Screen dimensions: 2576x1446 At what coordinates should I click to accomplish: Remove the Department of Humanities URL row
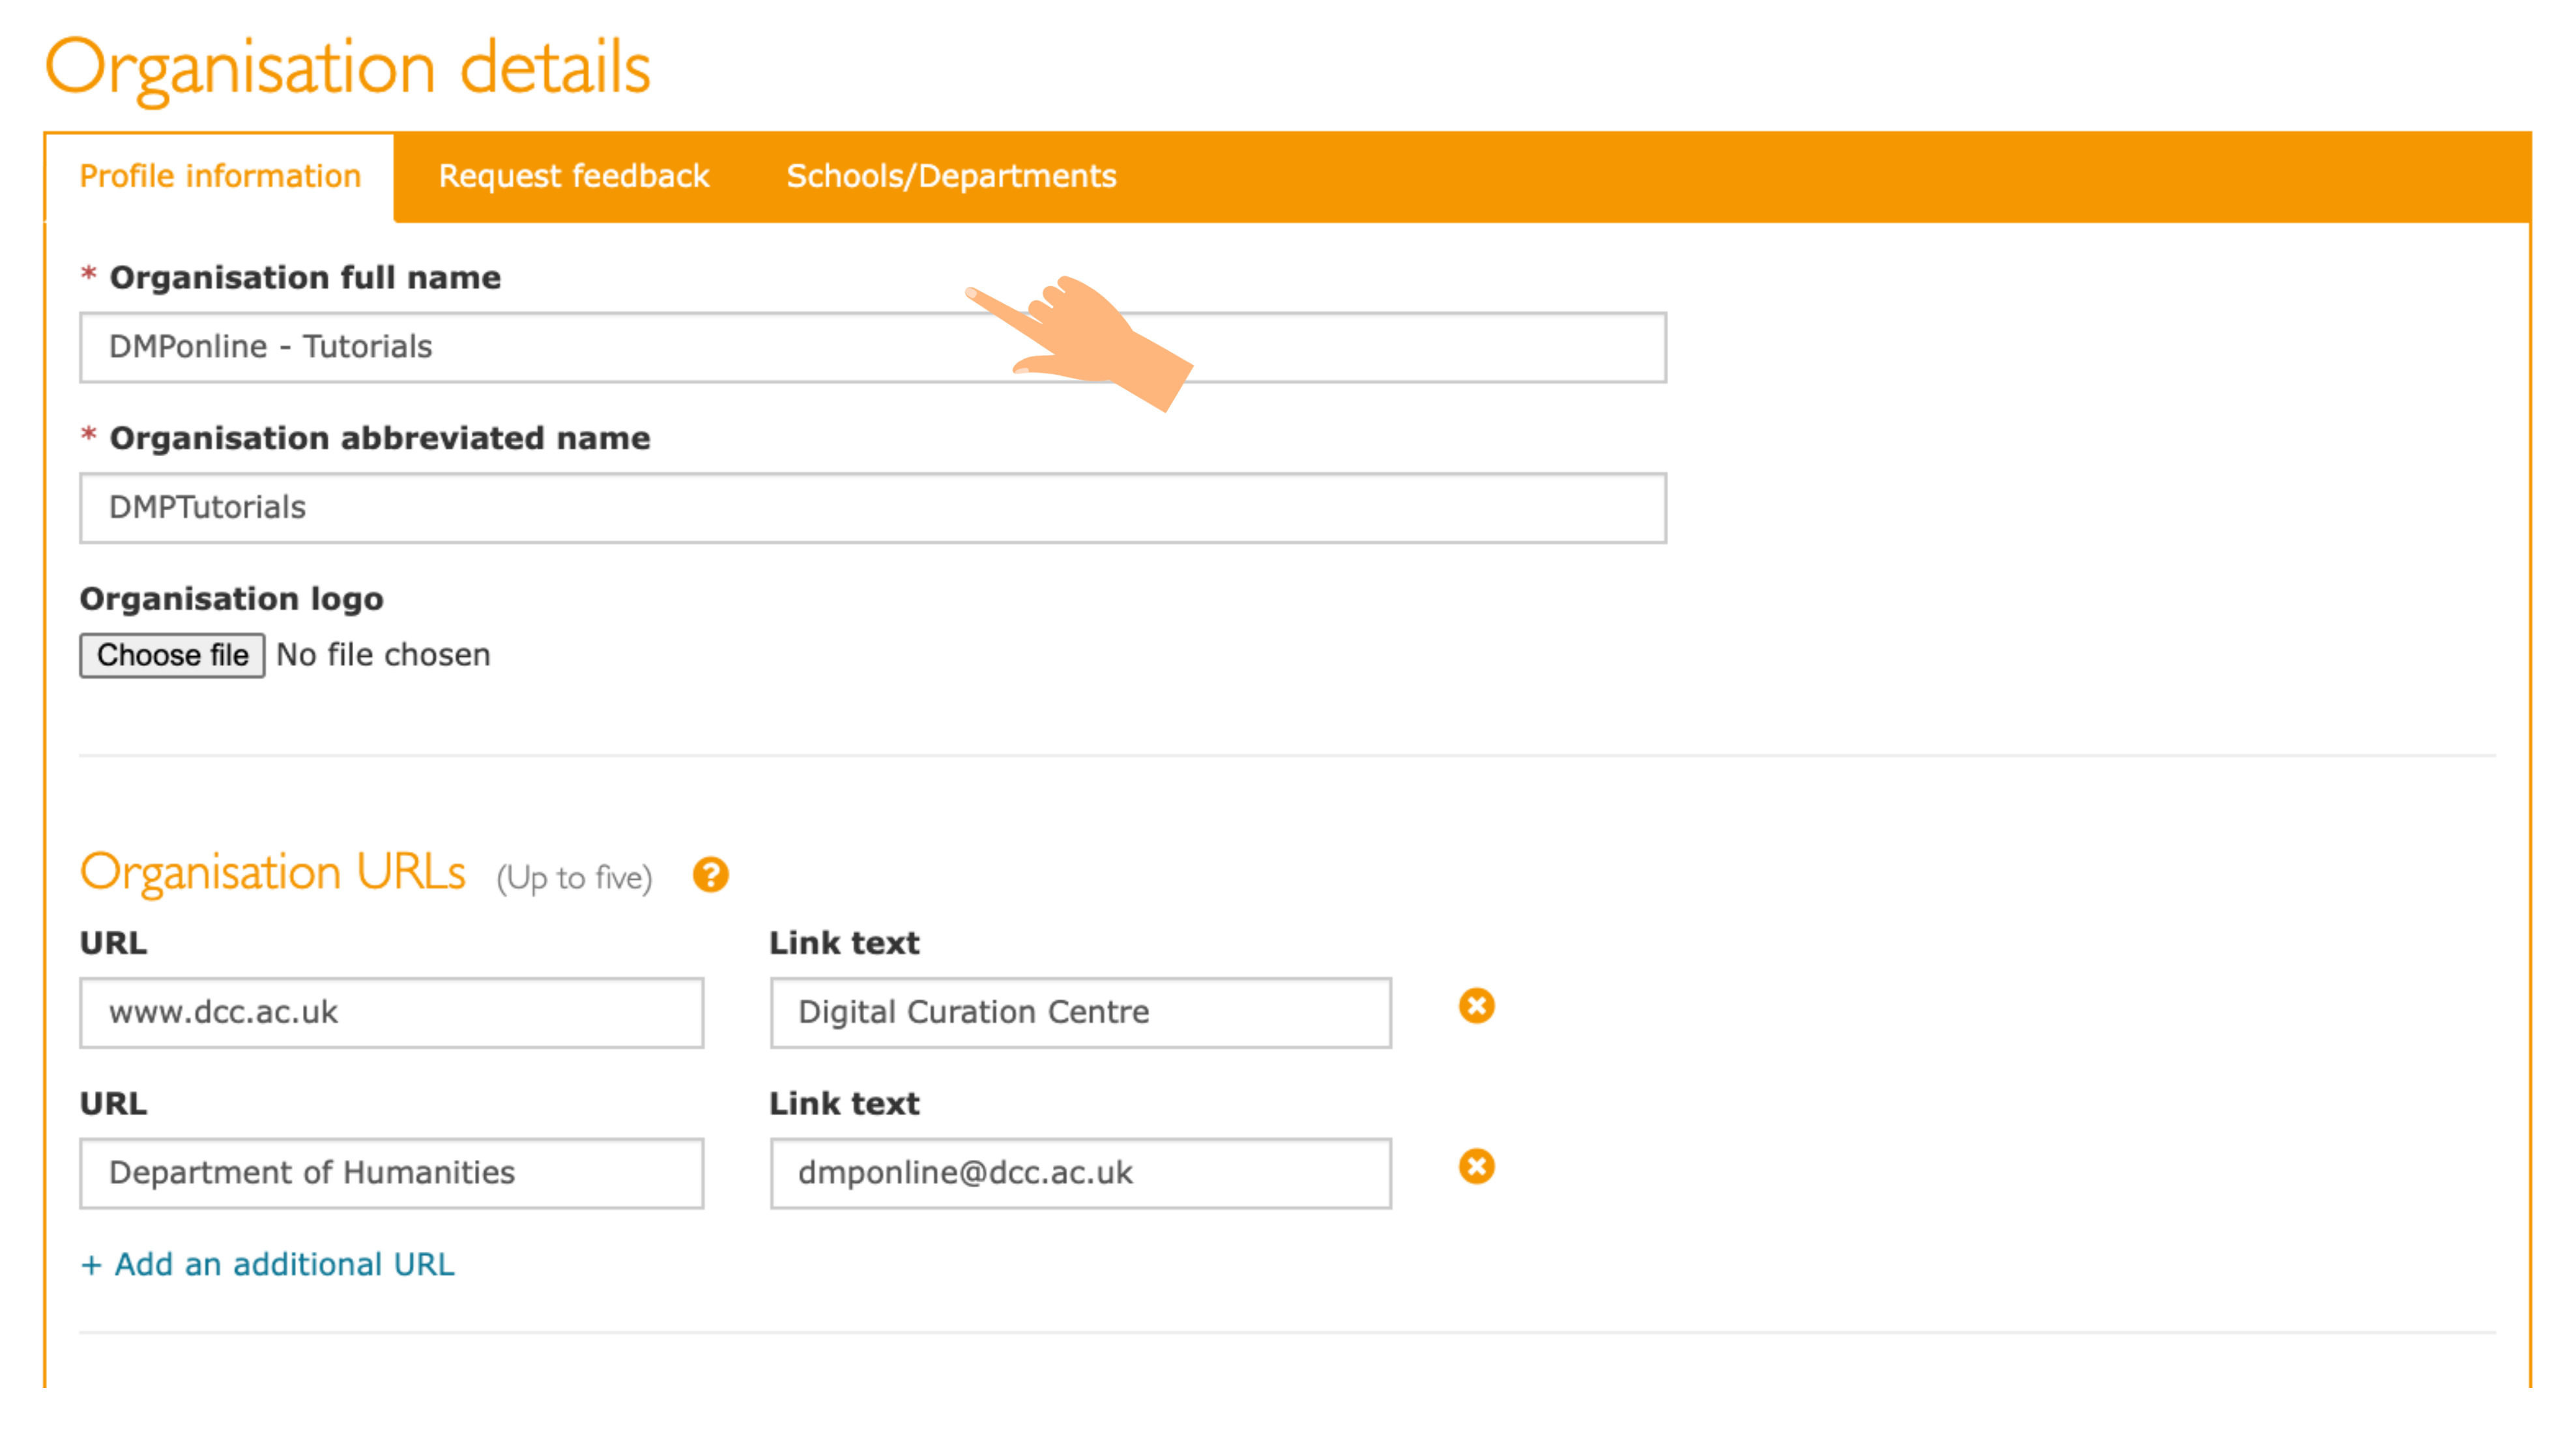[1476, 1166]
